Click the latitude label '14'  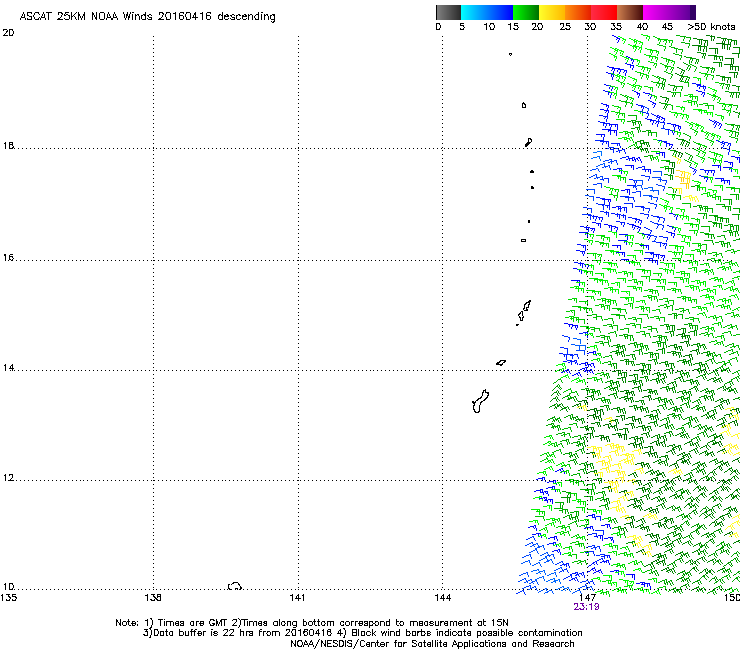tap(8, 368)
